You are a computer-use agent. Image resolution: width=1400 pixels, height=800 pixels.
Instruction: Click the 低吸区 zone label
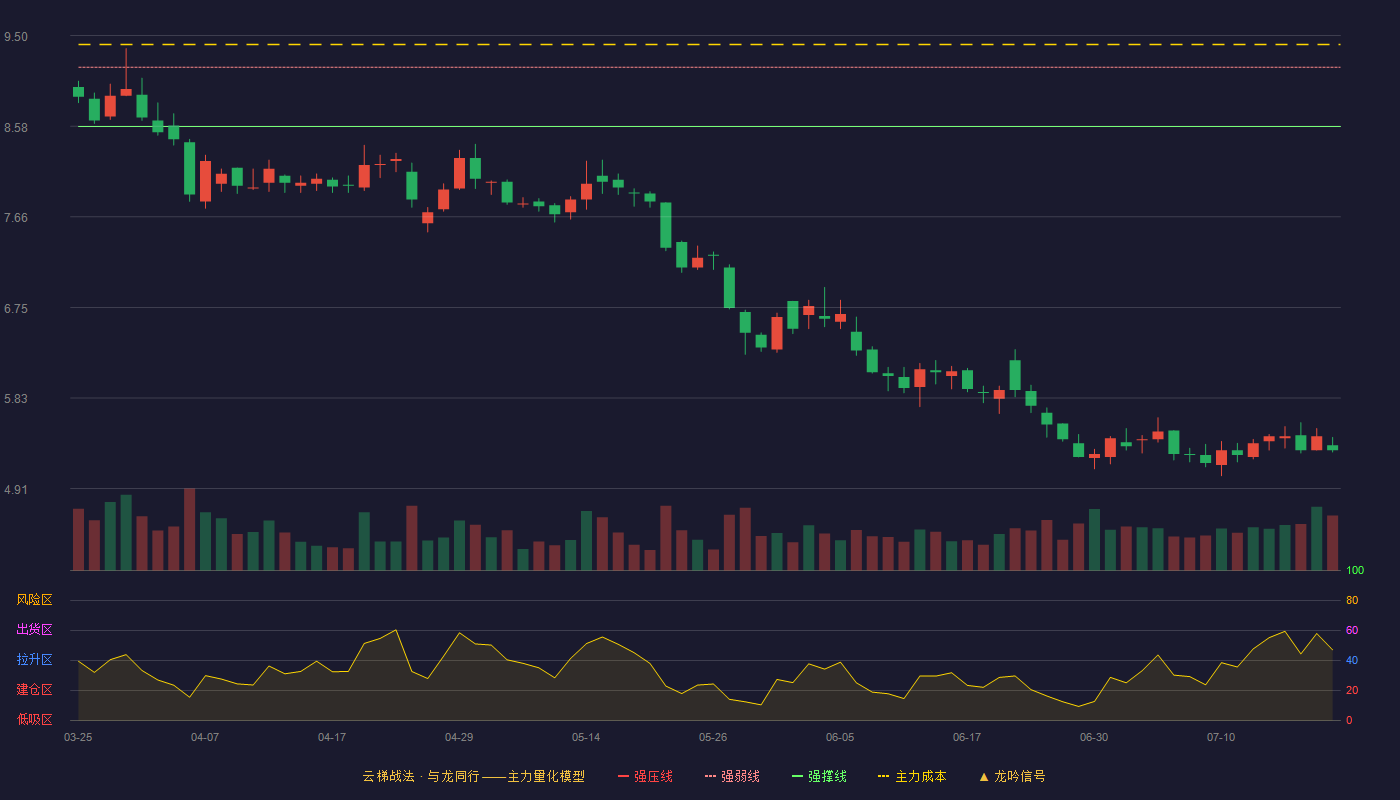pyautogui.click(x=34, y=720)
